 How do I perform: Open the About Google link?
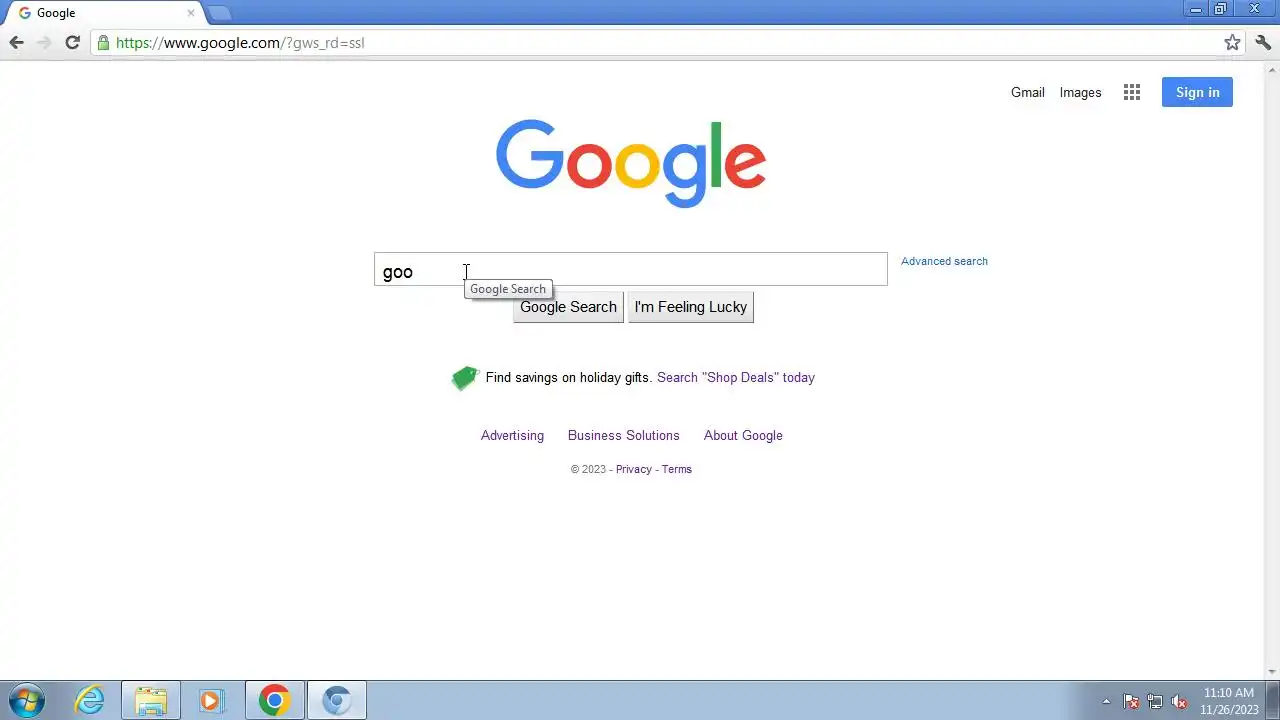point(743,435)
